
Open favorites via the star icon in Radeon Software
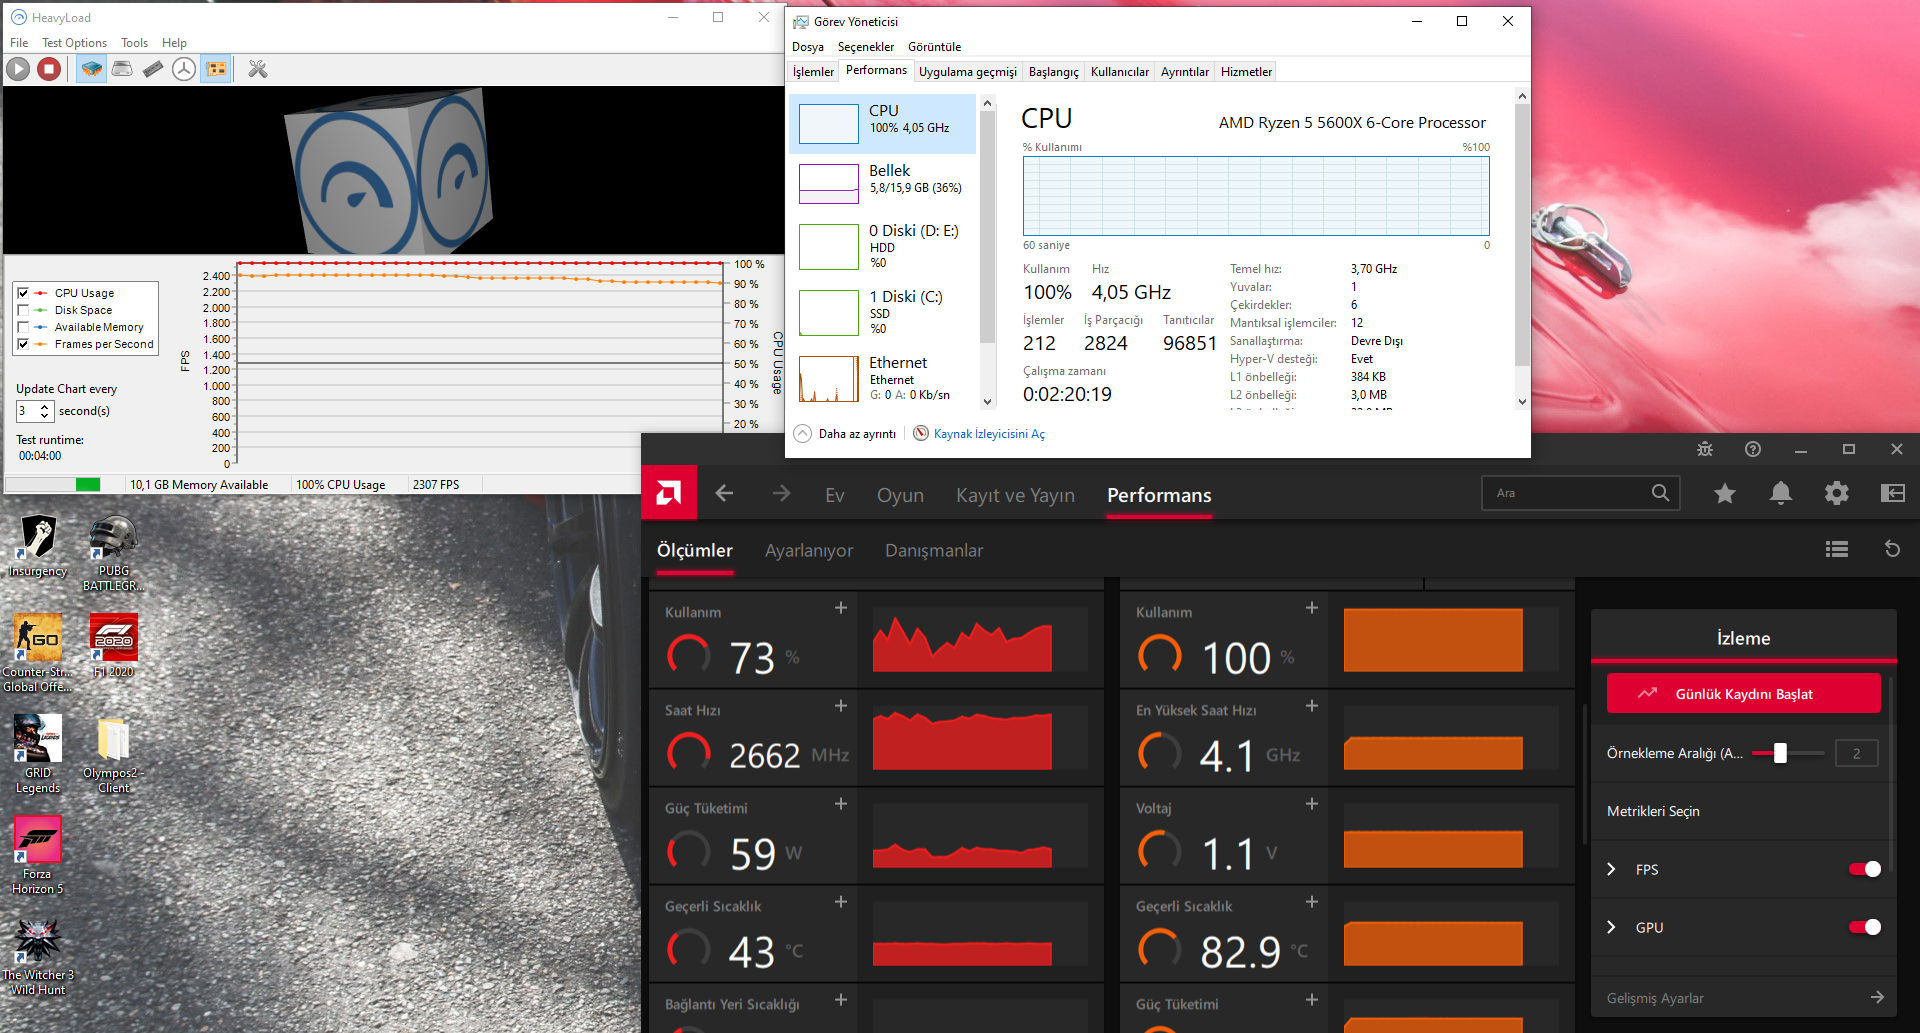(1725, 493)
